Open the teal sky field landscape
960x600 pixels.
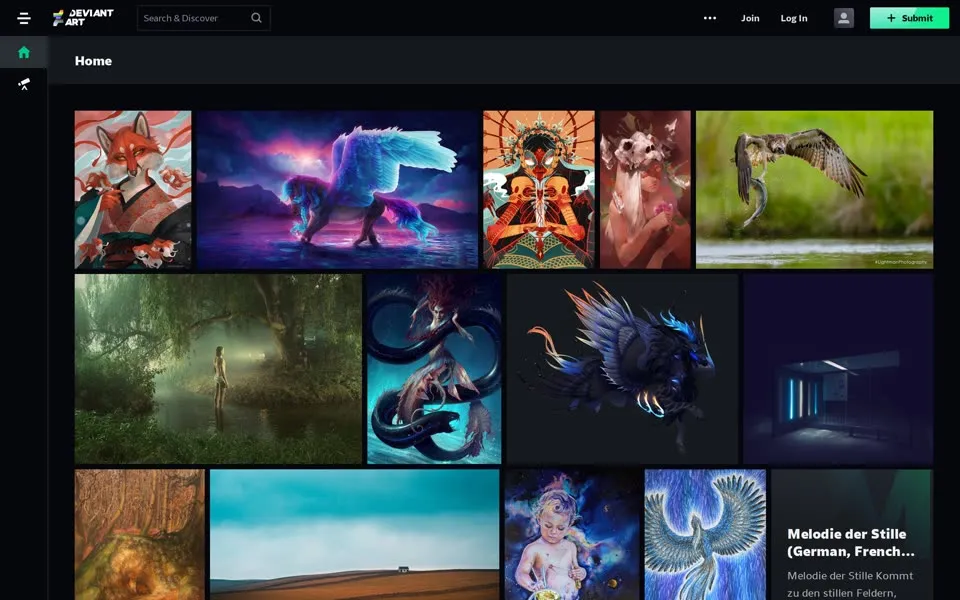(x=354, y=534)
